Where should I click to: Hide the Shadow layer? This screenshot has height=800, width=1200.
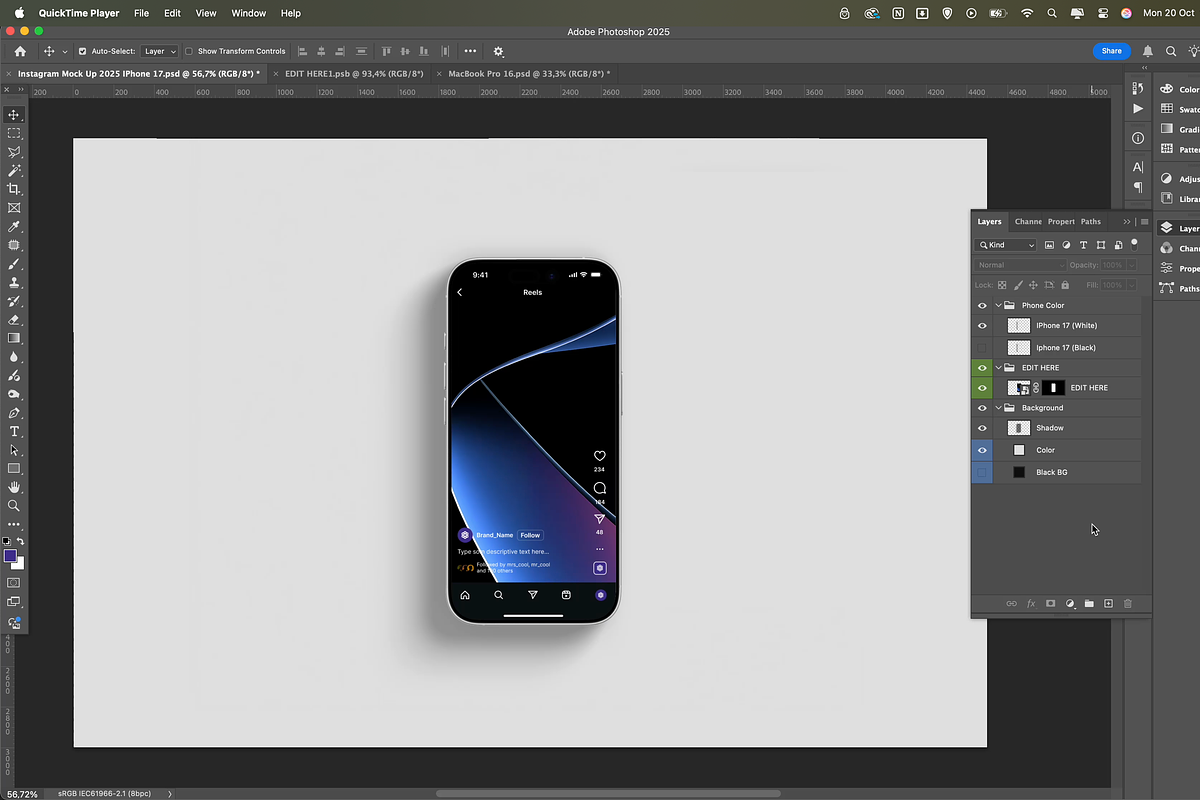(982, 428)
